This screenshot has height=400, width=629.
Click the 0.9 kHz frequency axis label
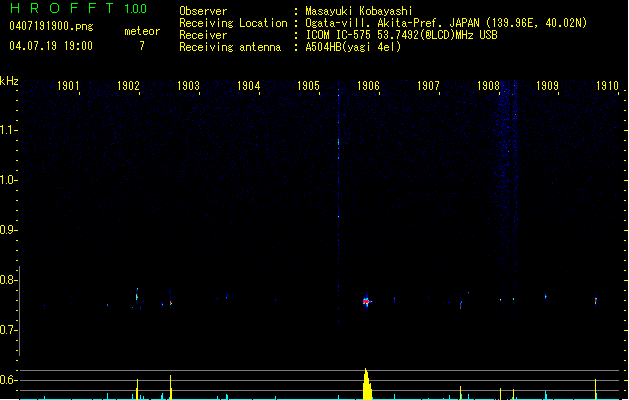8,230
